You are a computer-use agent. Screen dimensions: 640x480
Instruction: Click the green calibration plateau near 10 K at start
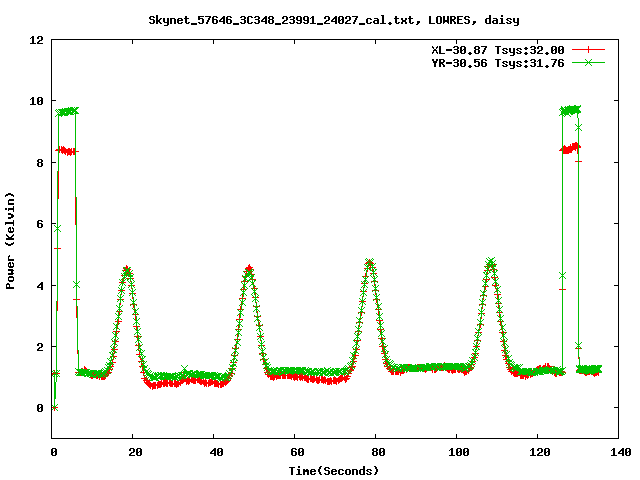pyautogui.click(x=67, y=111)
